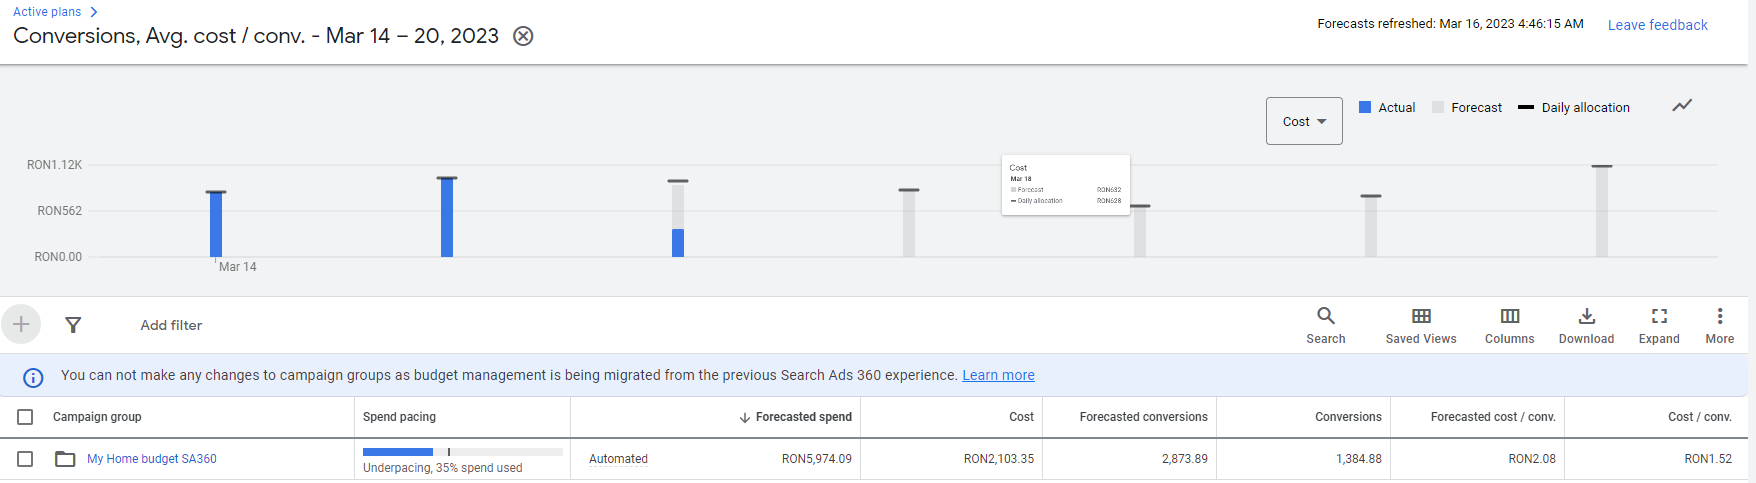Open the Learn more link in banner
The height and width of the screenshot is (483, 1756).
[998, 375]
